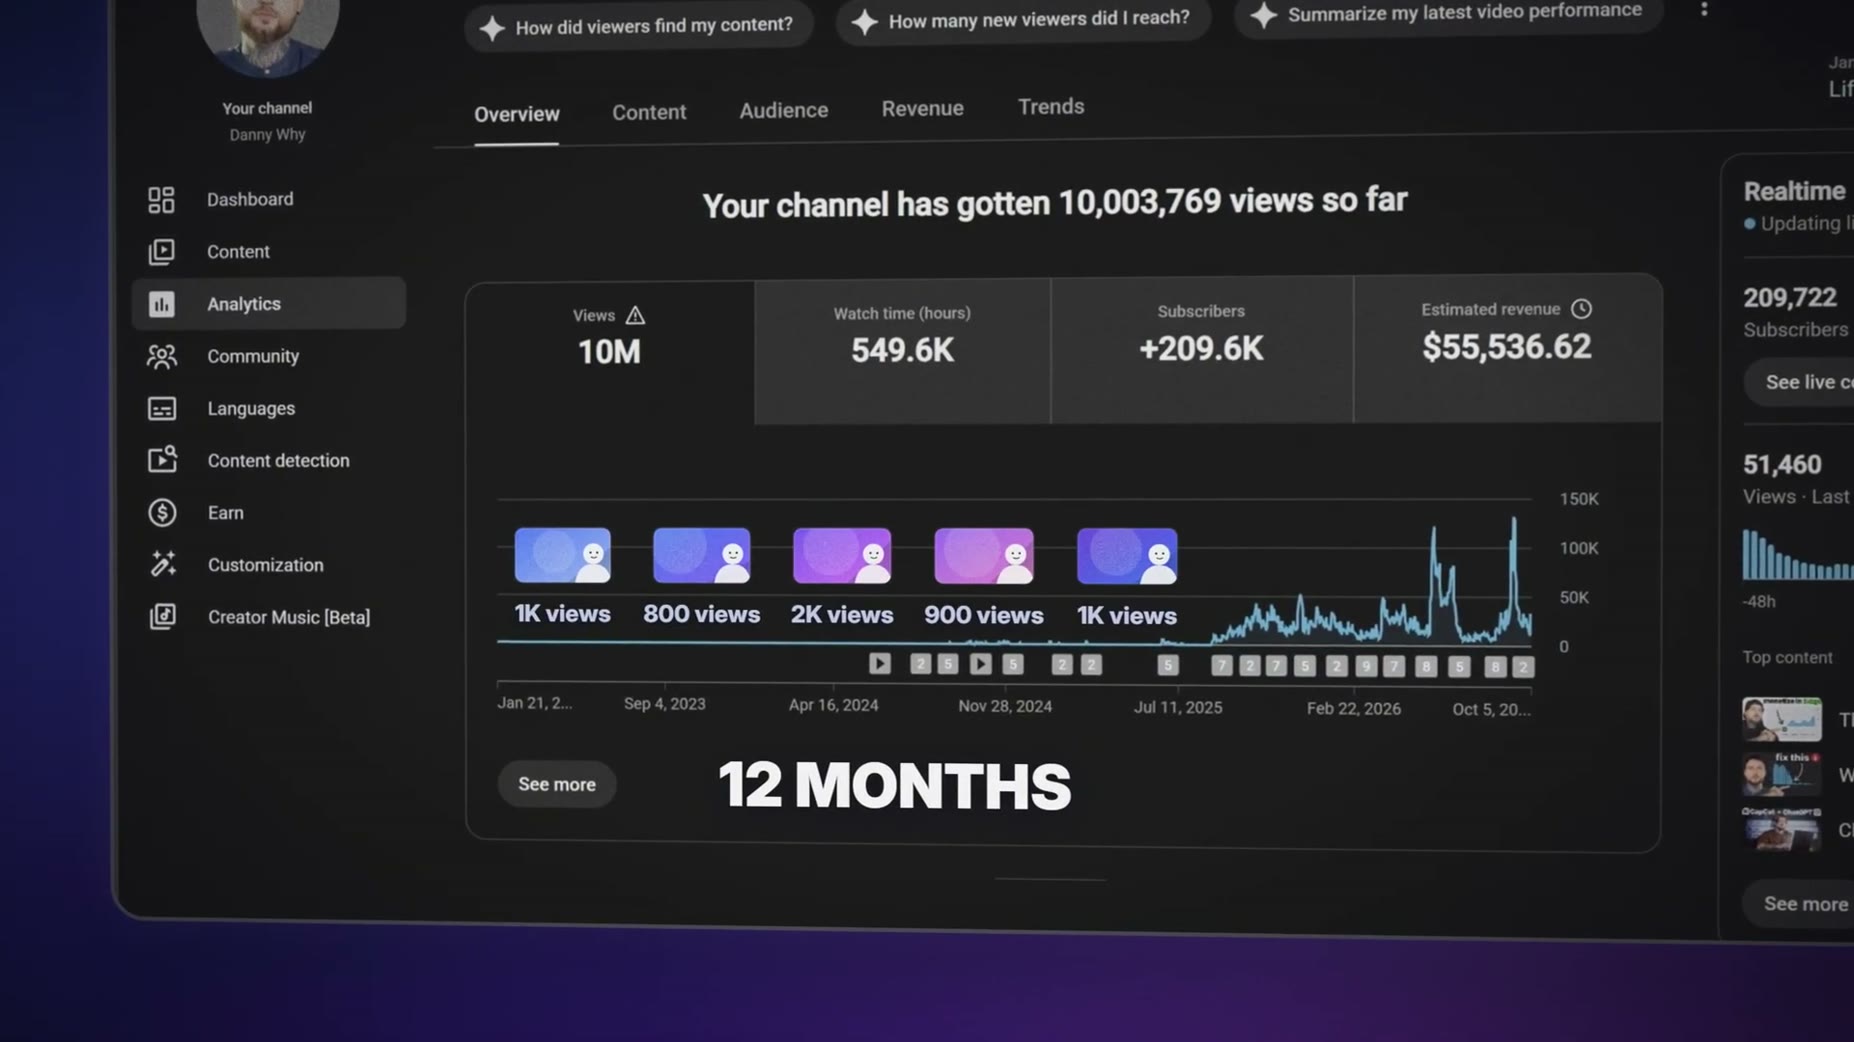Click the 209,722 subscribers count
The width and height of the screenshot is (1854, 1042).
(x=1789, y=297)
